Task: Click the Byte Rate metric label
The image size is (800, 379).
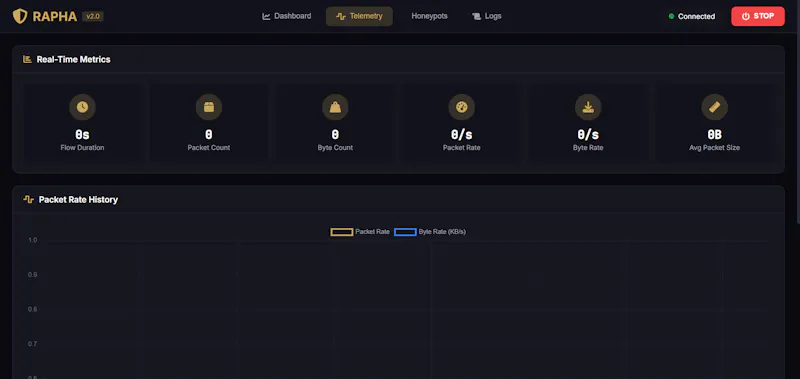Action: (x=588, y=148)
